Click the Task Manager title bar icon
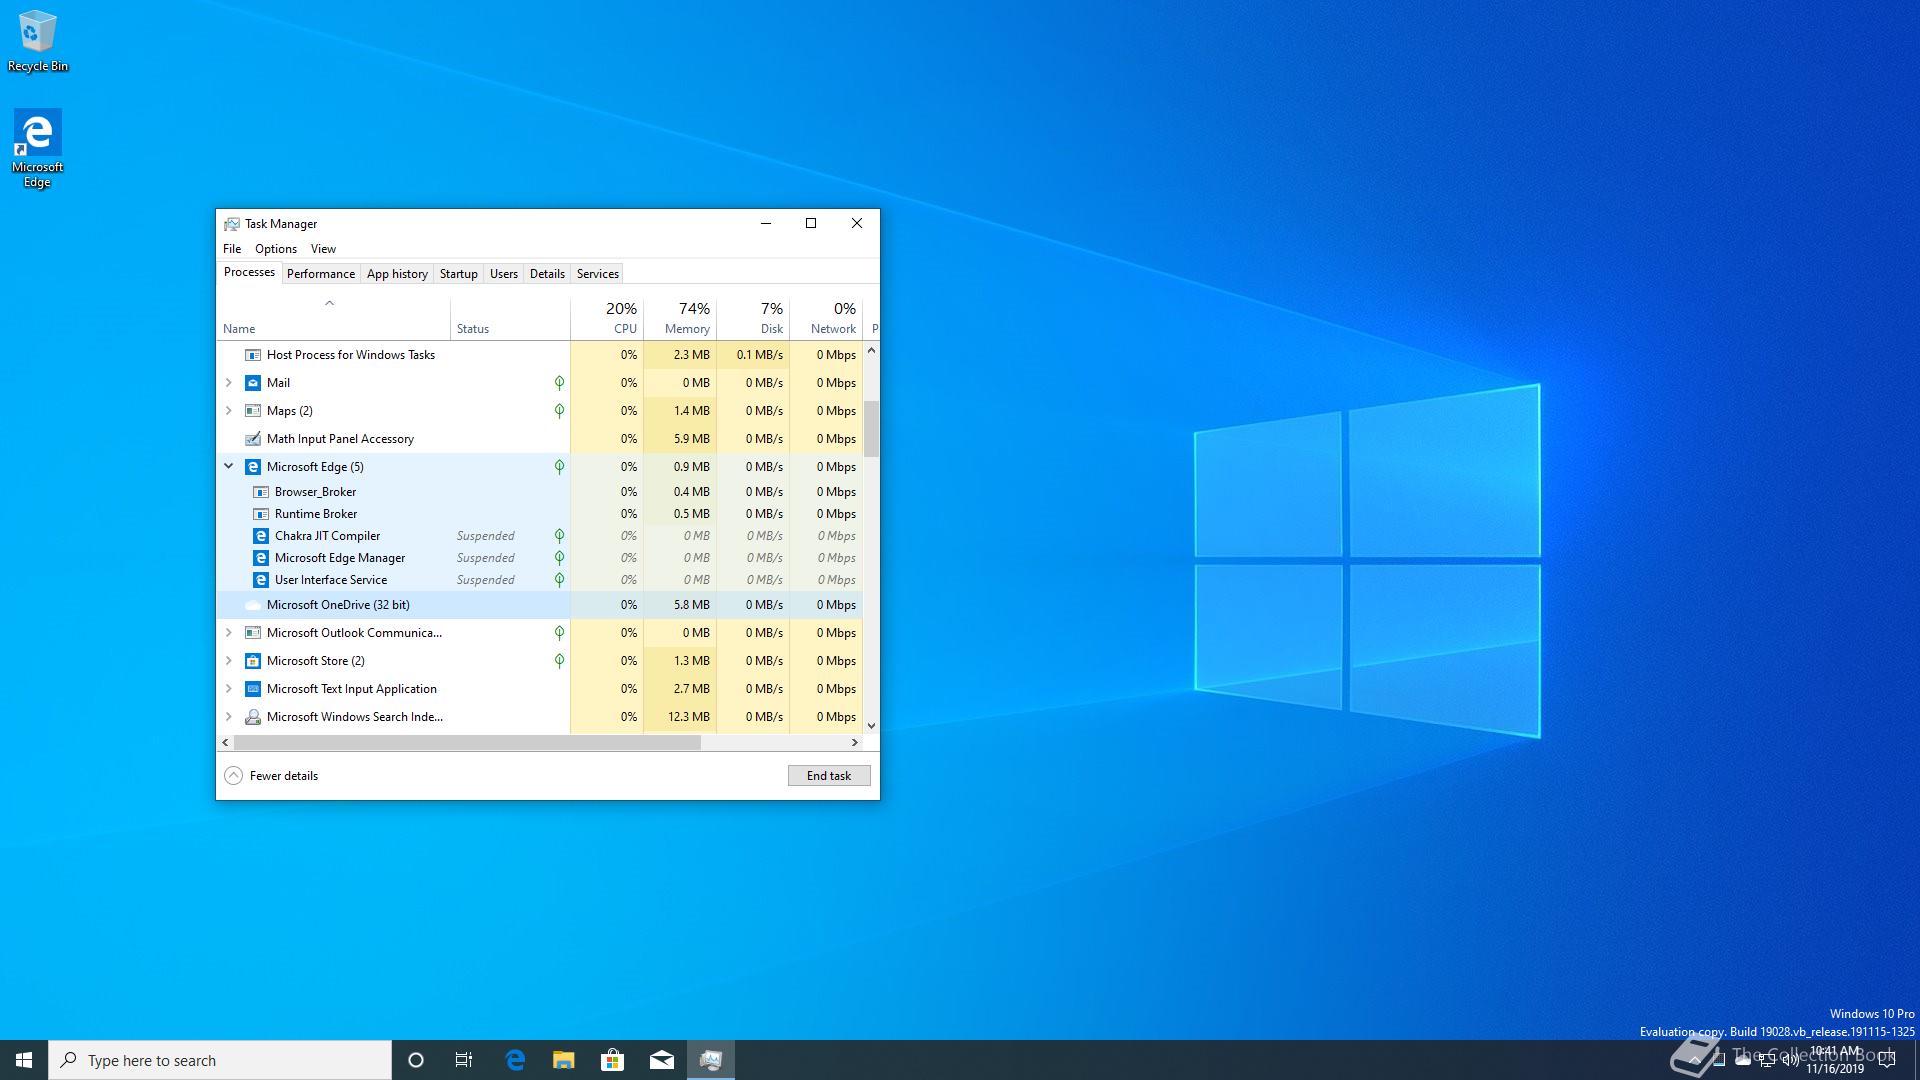 pyautogui.click(x=232, y=224)
